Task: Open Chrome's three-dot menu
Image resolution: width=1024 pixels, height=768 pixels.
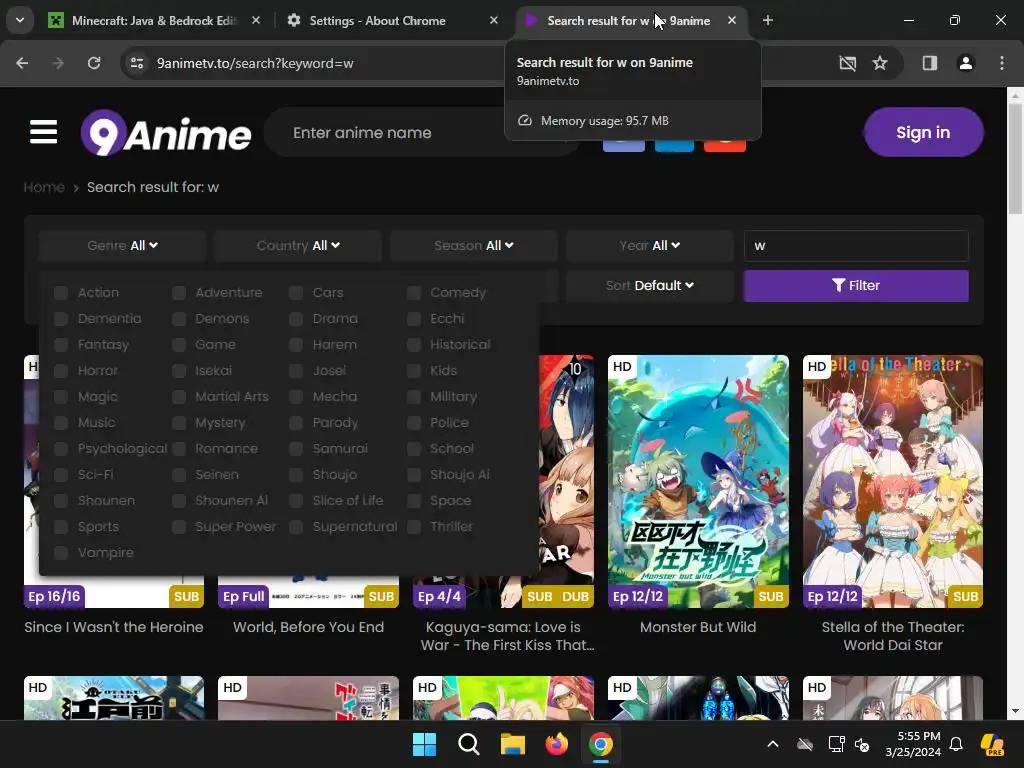Action: point(1002,63)
